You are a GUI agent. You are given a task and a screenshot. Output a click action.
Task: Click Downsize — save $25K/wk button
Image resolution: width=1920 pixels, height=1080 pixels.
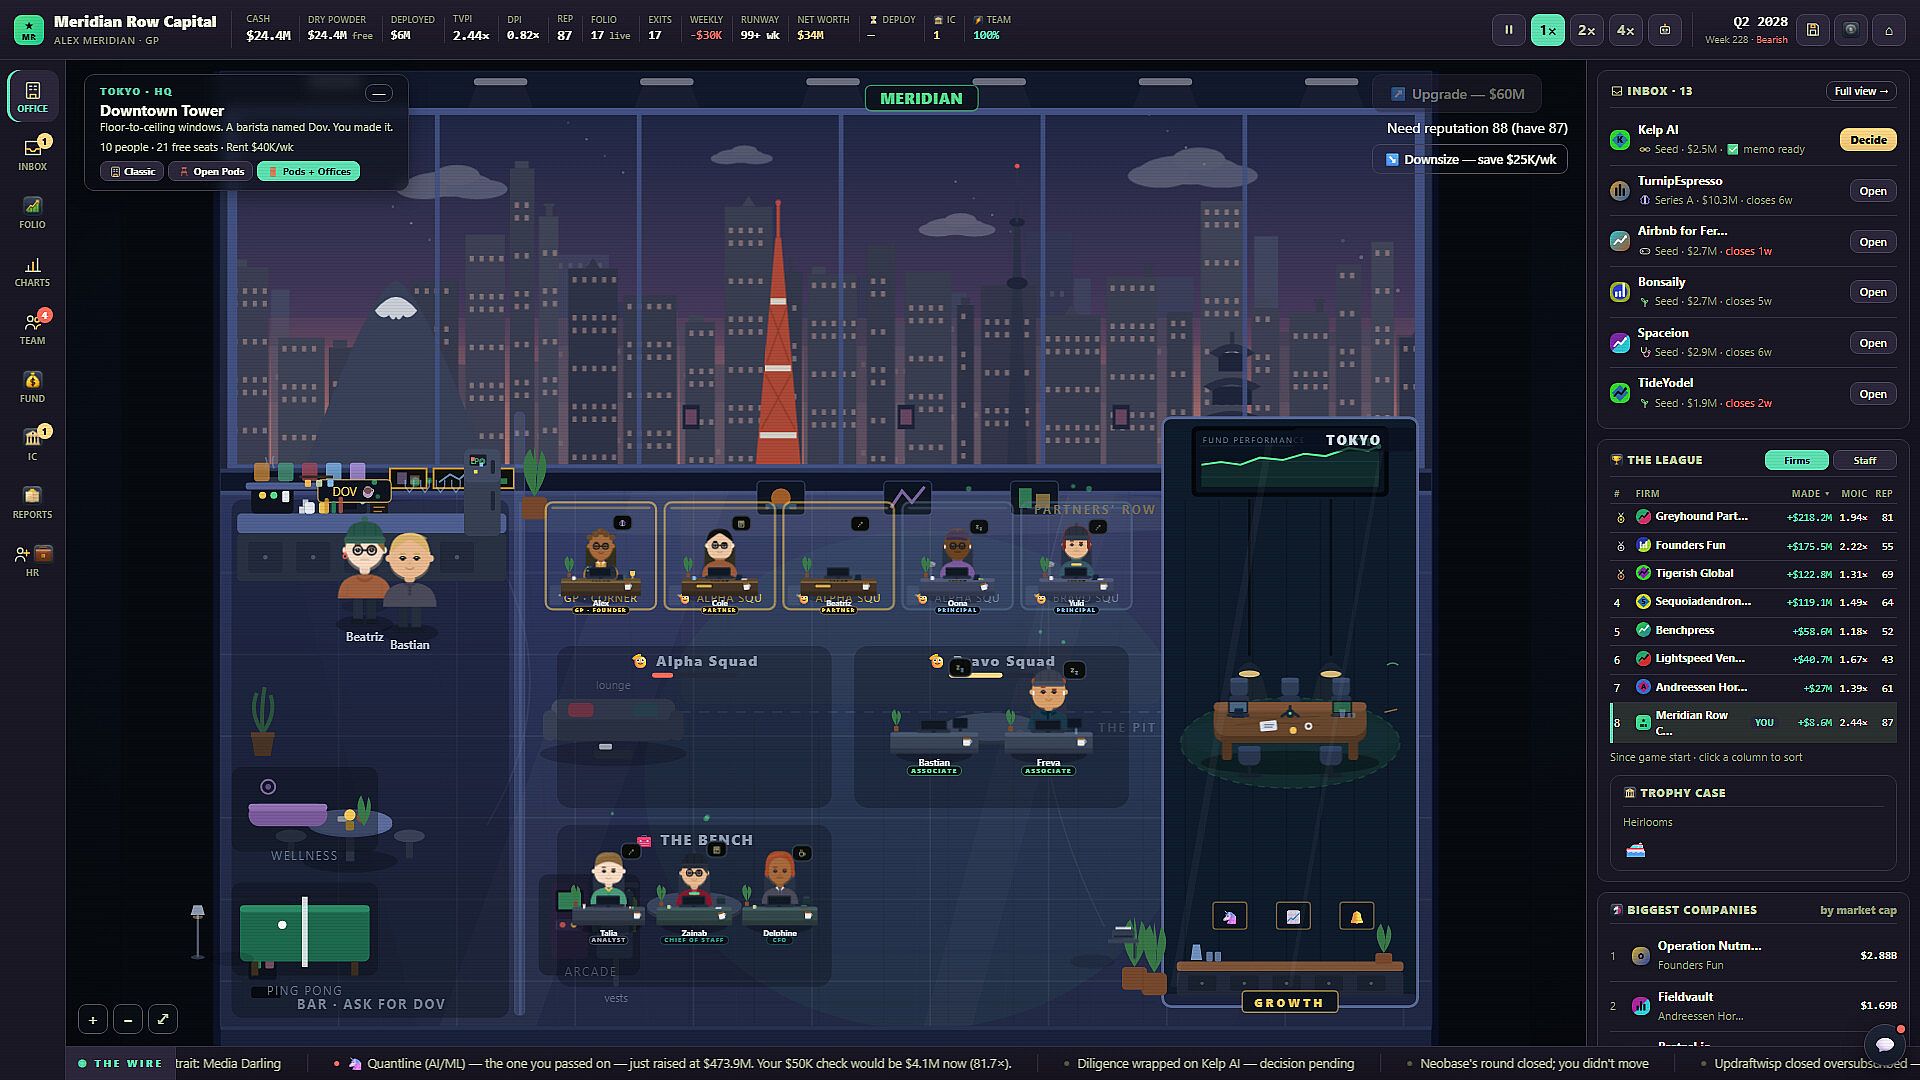(x=1470, y=159)
